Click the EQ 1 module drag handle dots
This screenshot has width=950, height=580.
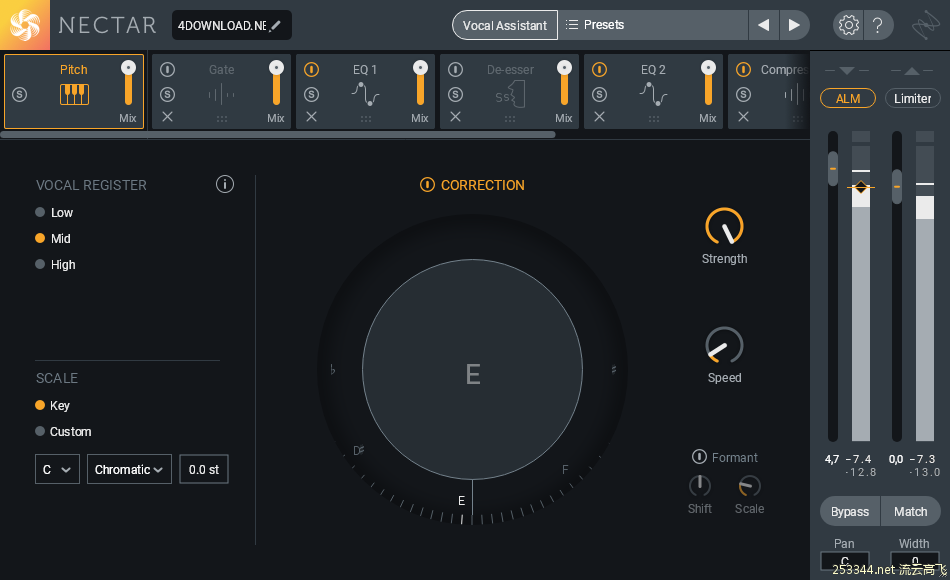366,119
